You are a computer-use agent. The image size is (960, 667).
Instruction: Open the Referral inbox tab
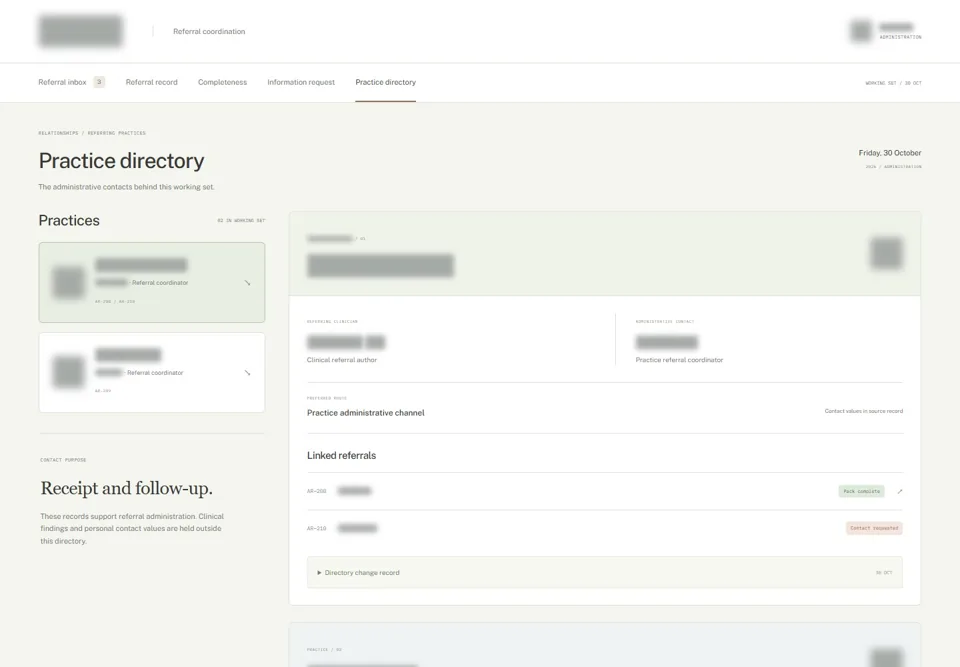coord(62,82)
